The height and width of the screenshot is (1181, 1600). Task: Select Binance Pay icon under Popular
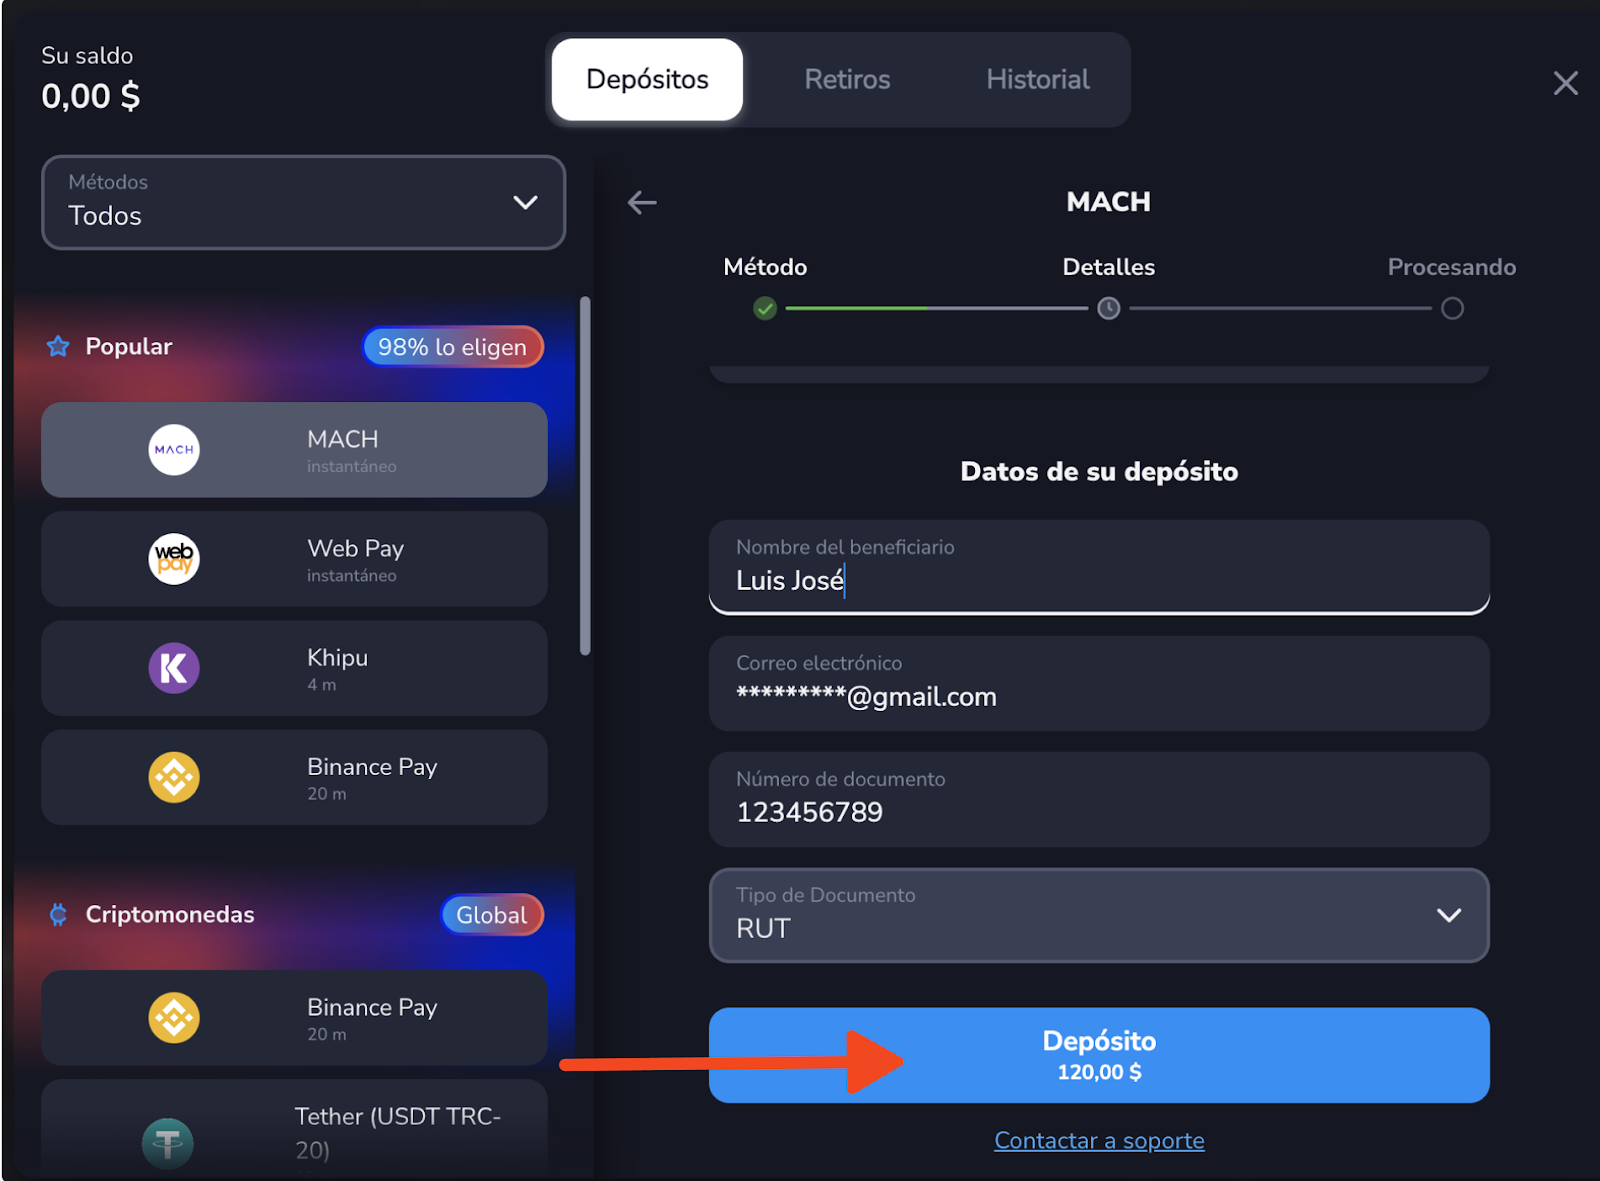[174, 777]
